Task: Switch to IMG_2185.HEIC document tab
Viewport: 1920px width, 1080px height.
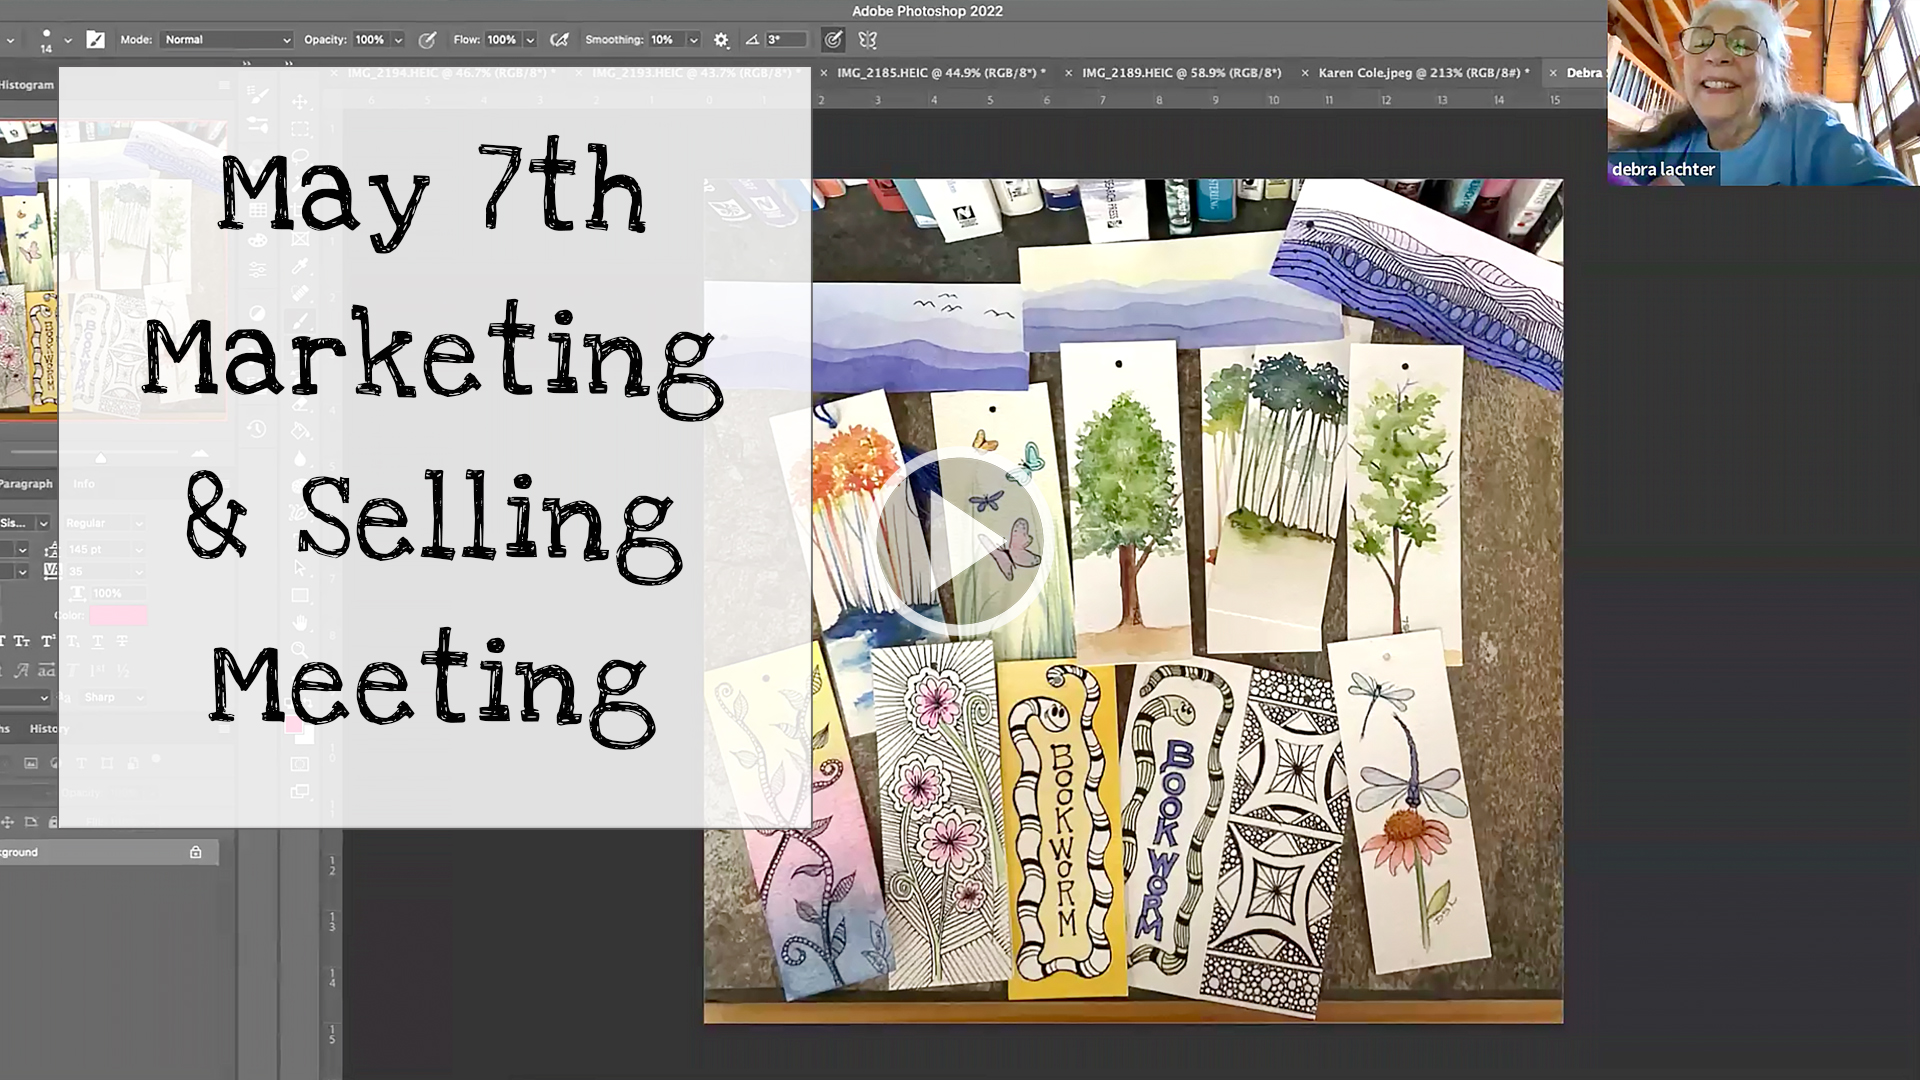Action: point(941,73)
